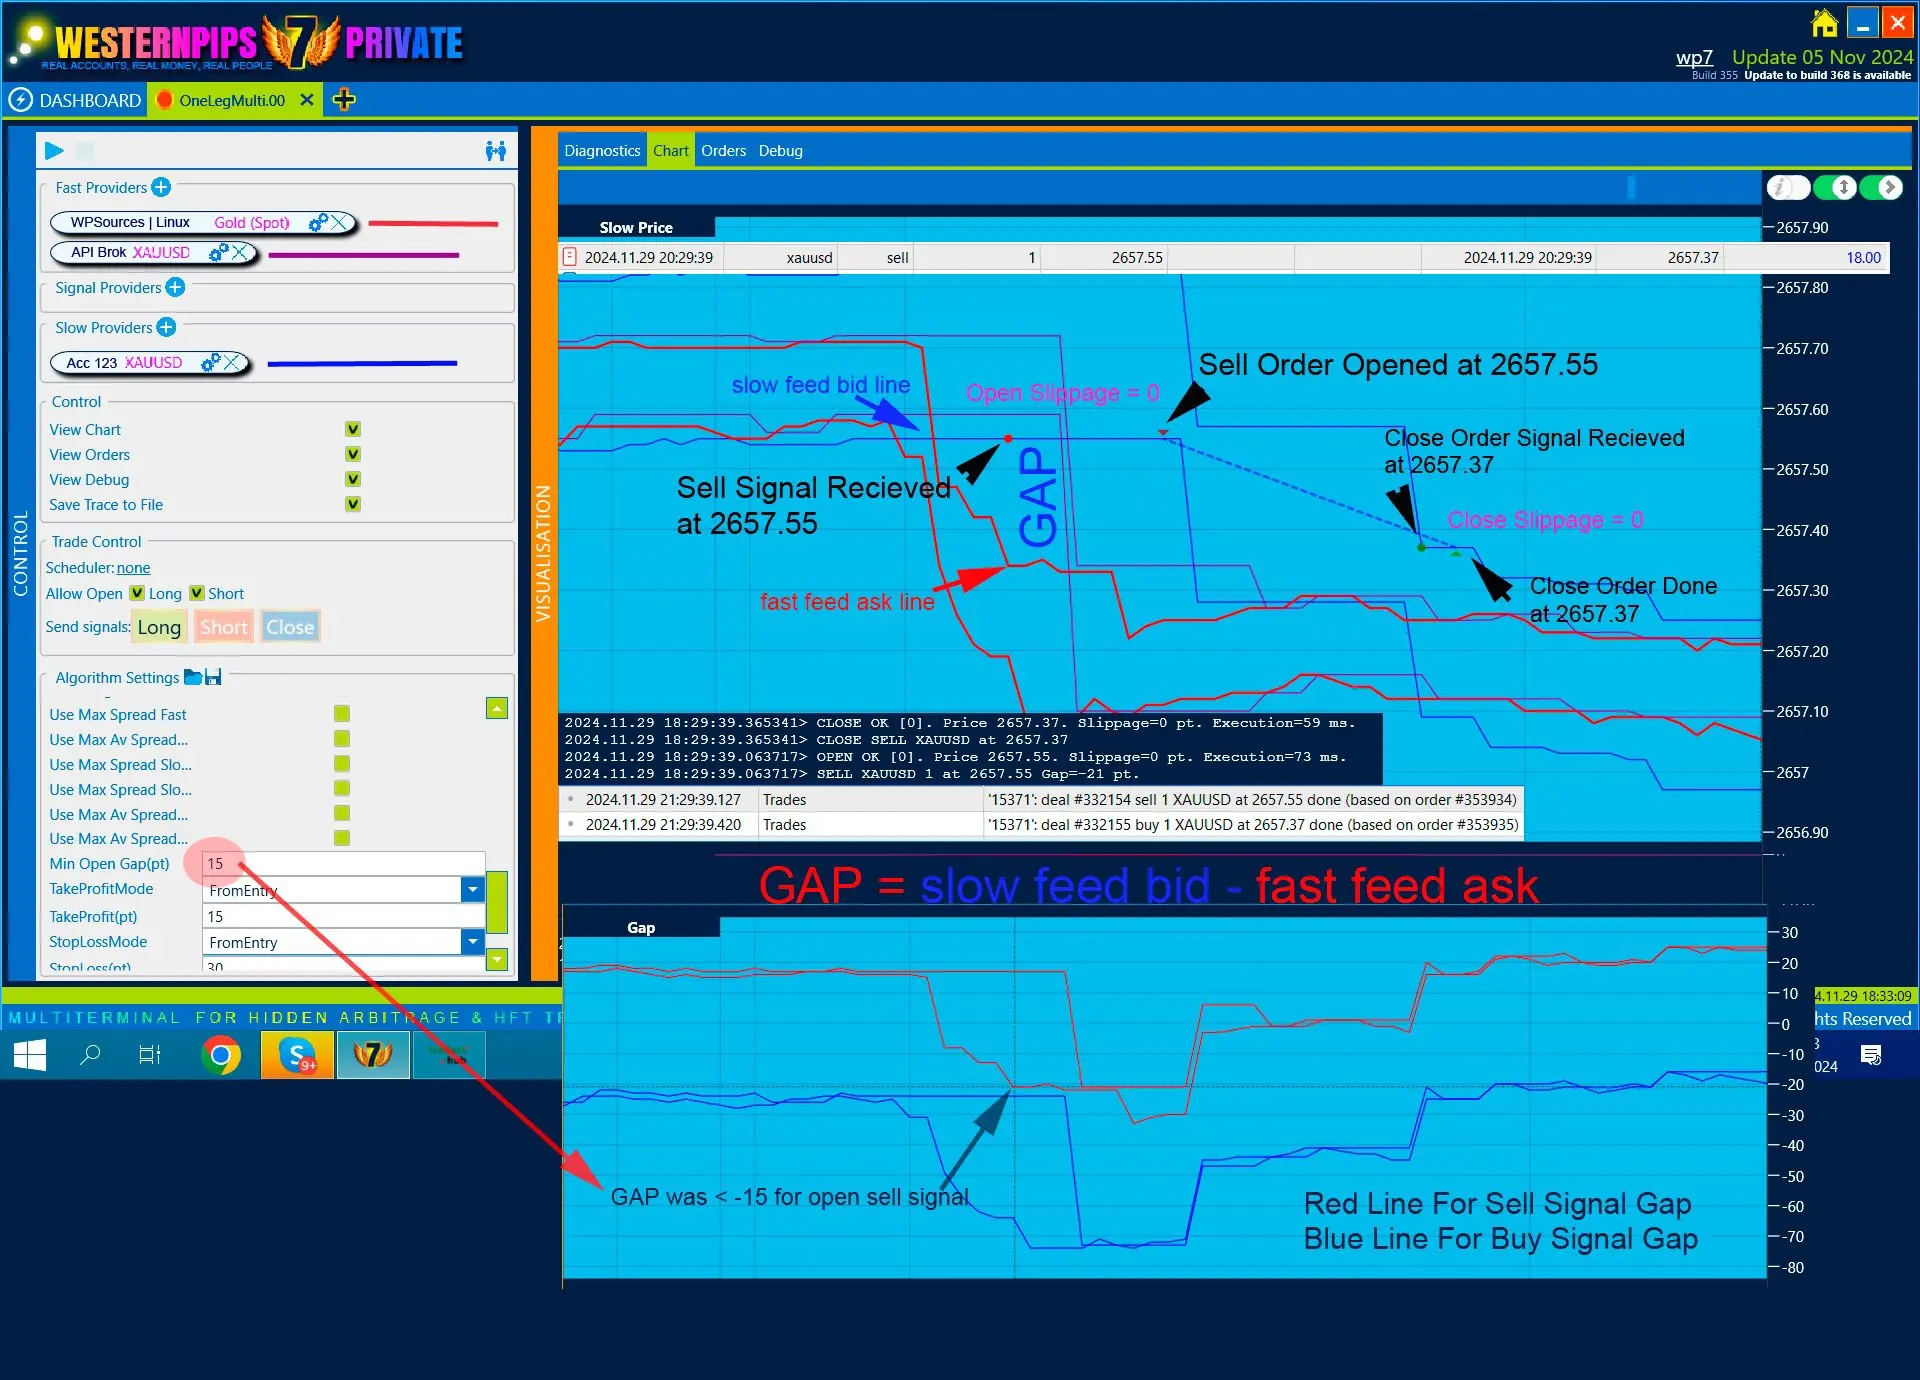Open the TakeProfitMode dropdown
This screenshot has width=1920, height=1380.
pos(473,889)
